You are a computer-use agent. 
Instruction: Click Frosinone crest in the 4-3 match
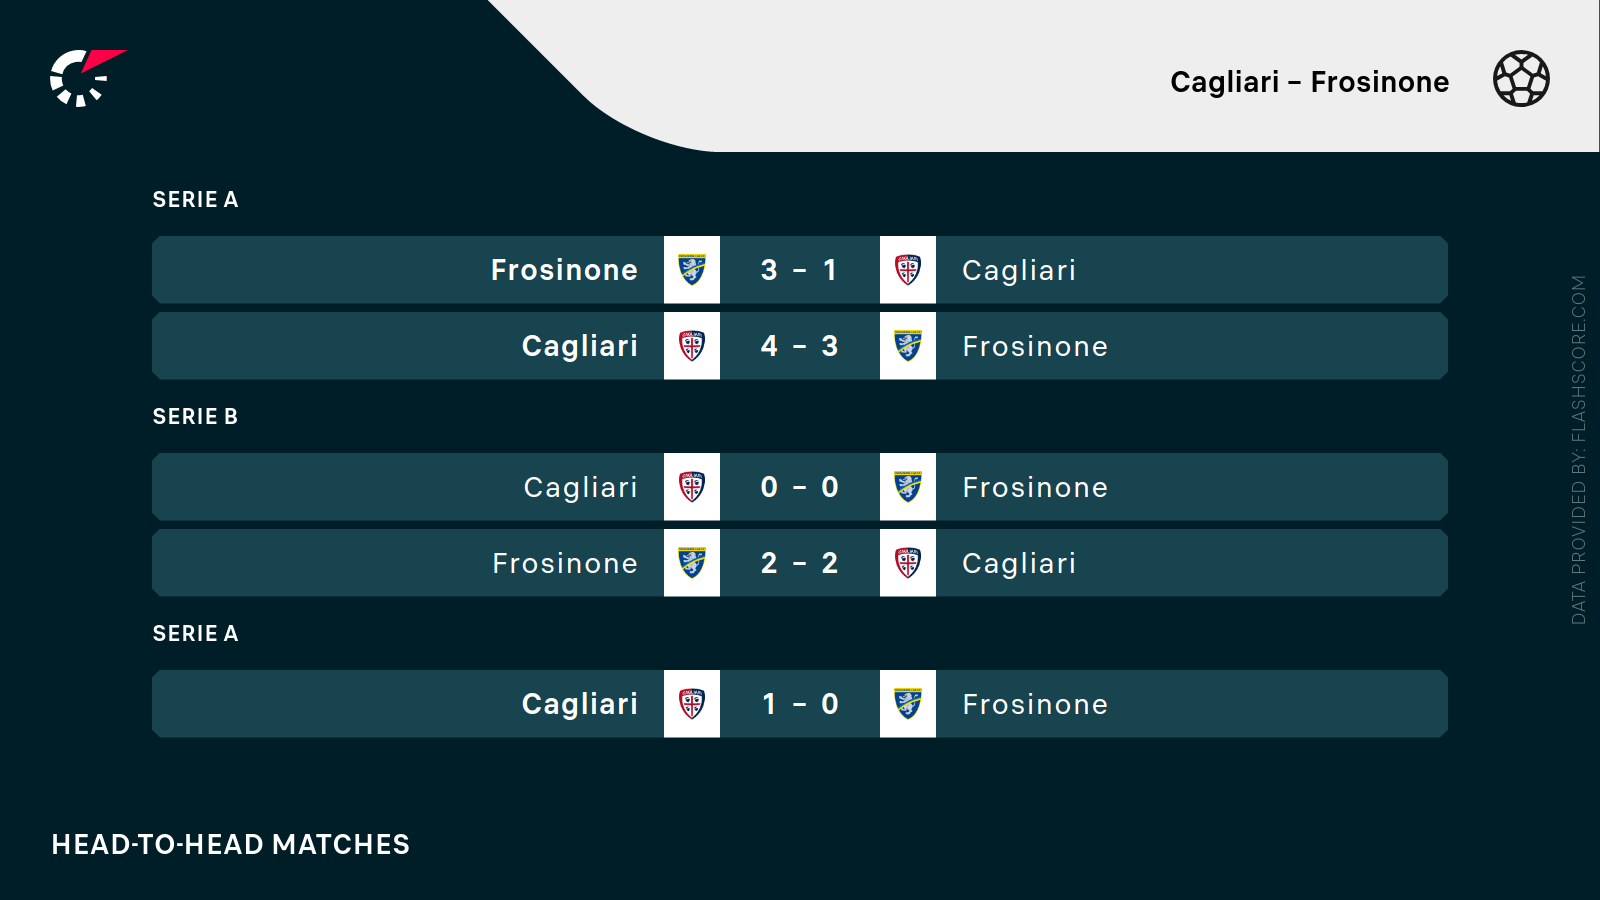click(908, 346)
